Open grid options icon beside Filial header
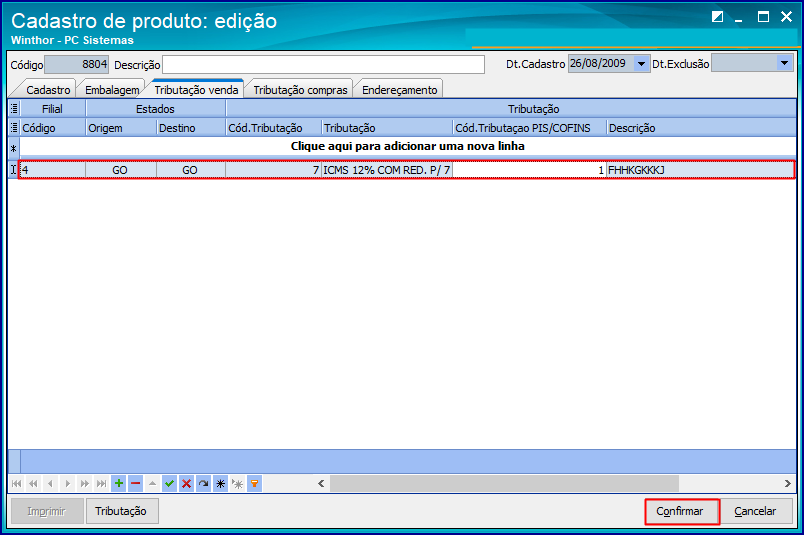Screen dimensions: 804x535 point(14,109)
